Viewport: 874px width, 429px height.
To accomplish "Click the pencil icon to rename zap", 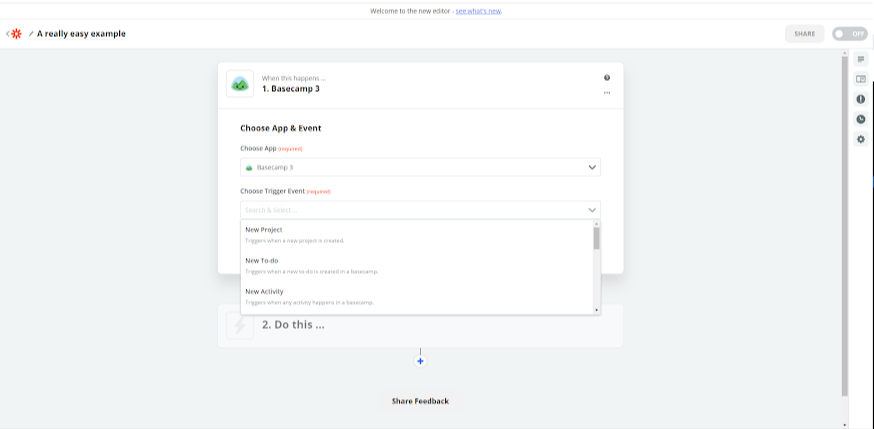I will pos(31,34).
